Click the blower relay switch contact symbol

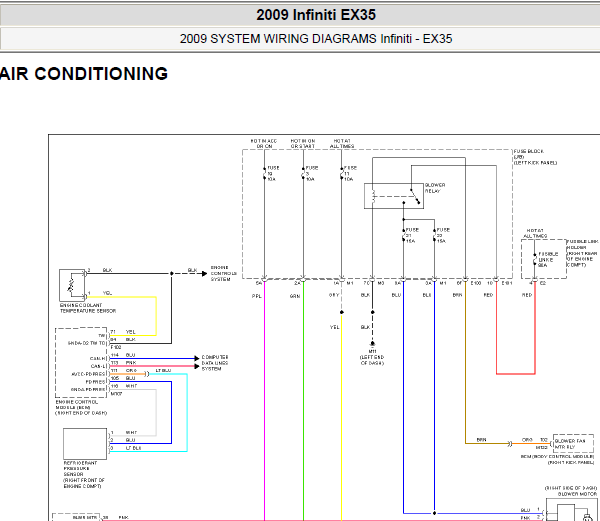point(415,196)
